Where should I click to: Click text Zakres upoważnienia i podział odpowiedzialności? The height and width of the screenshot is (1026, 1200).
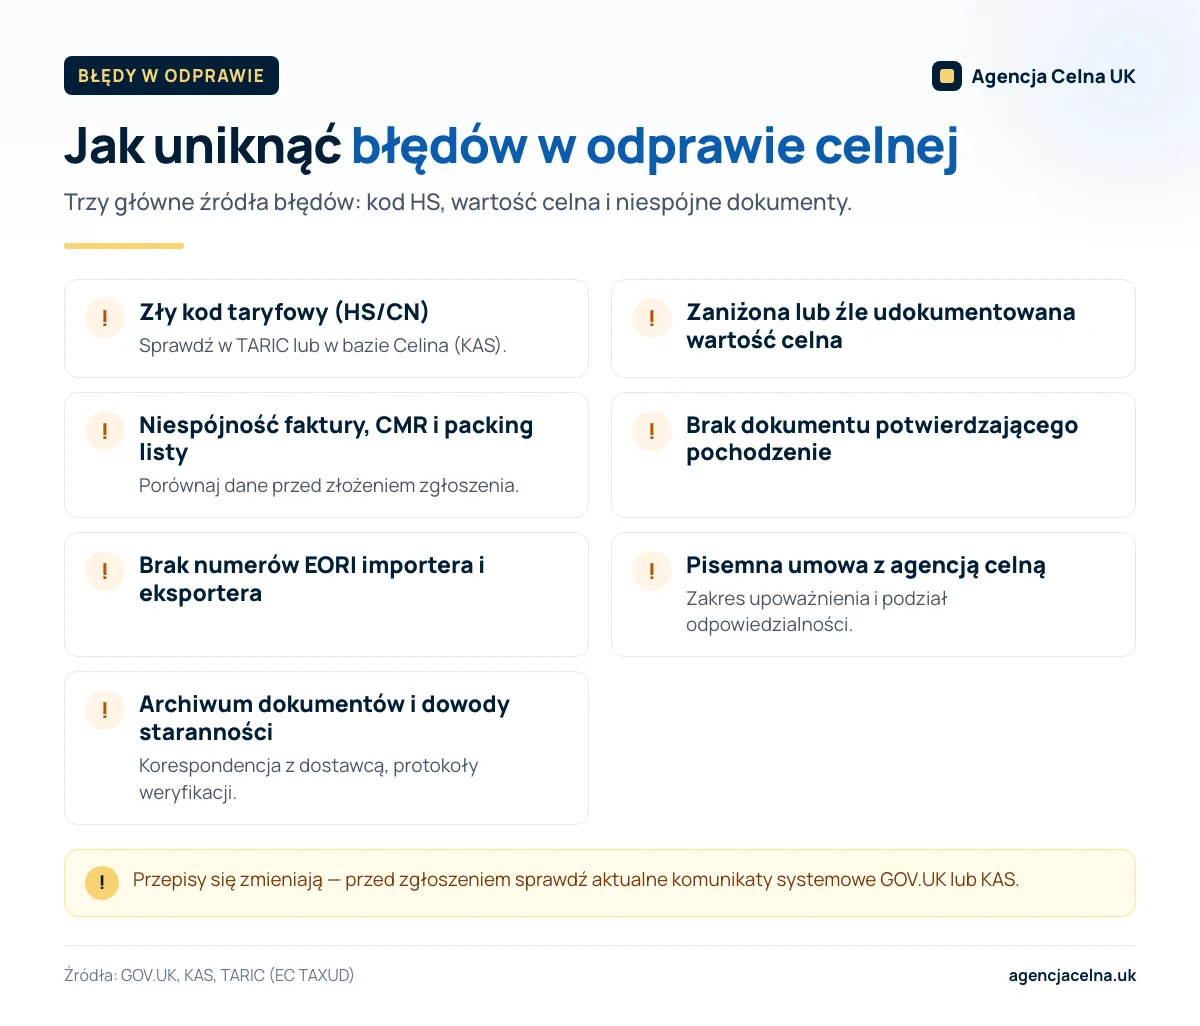(x=816, y=612)
